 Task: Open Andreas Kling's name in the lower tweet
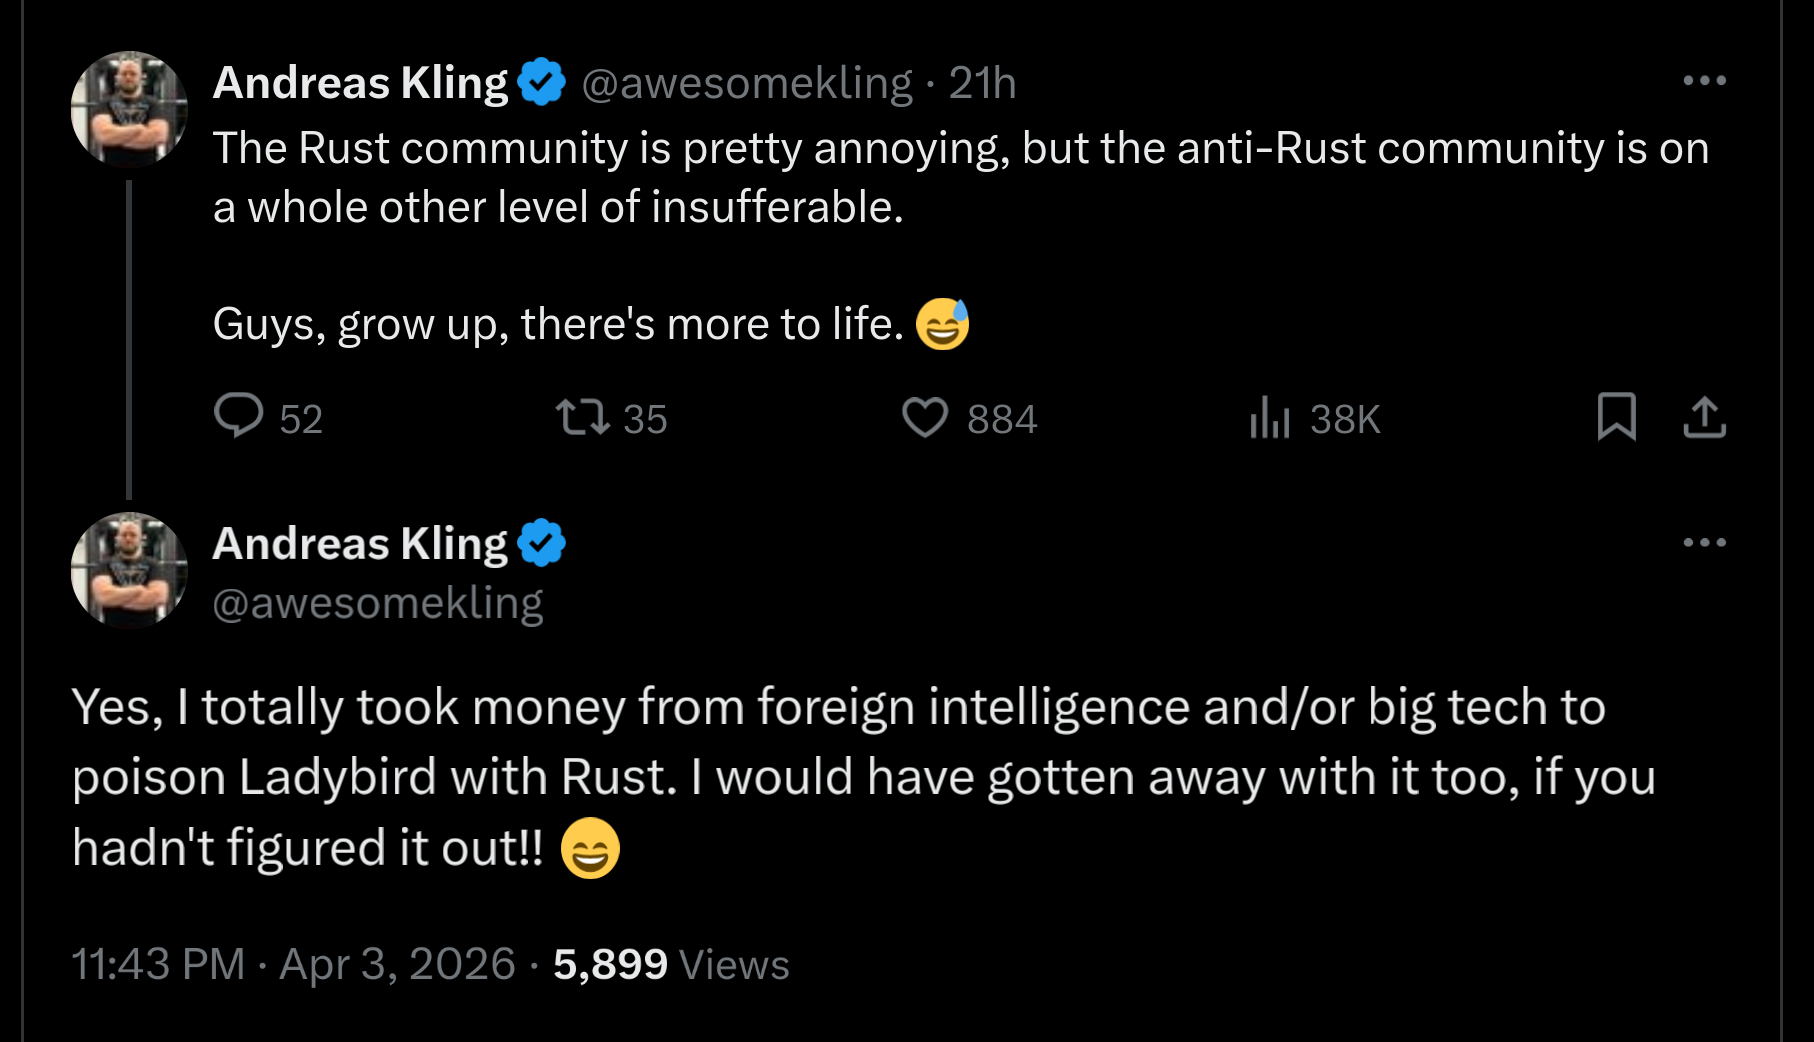coord(361,544)
